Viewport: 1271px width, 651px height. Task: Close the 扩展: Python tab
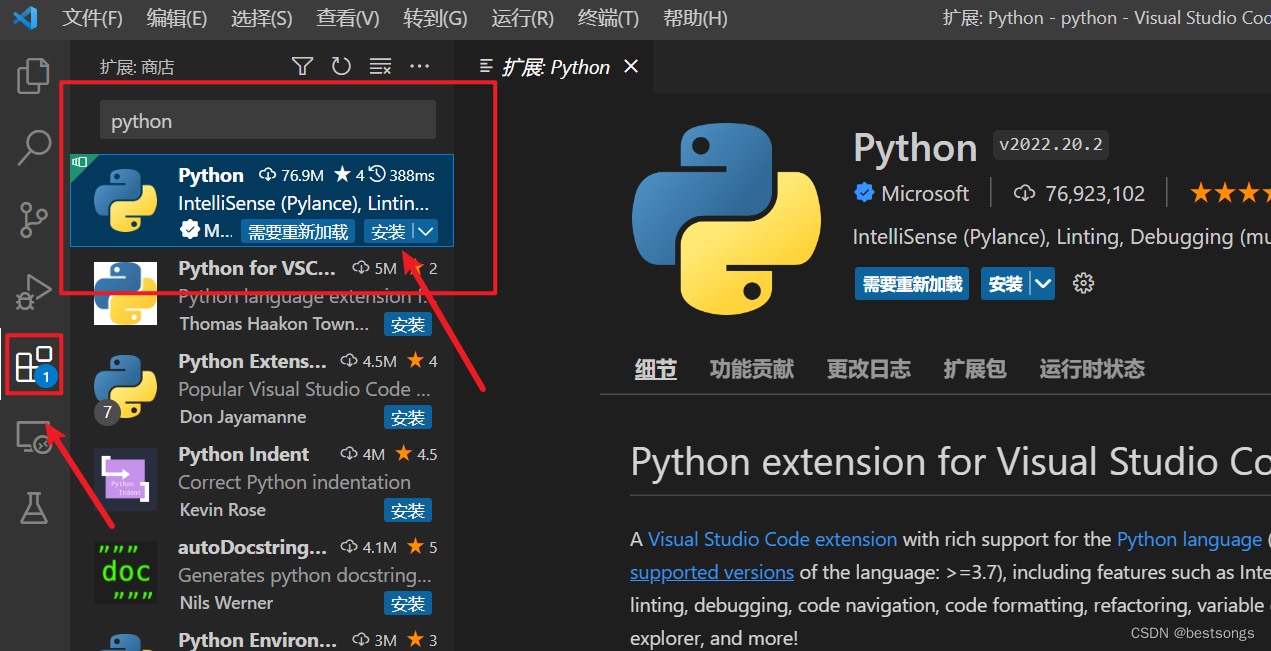pos(630,66)
